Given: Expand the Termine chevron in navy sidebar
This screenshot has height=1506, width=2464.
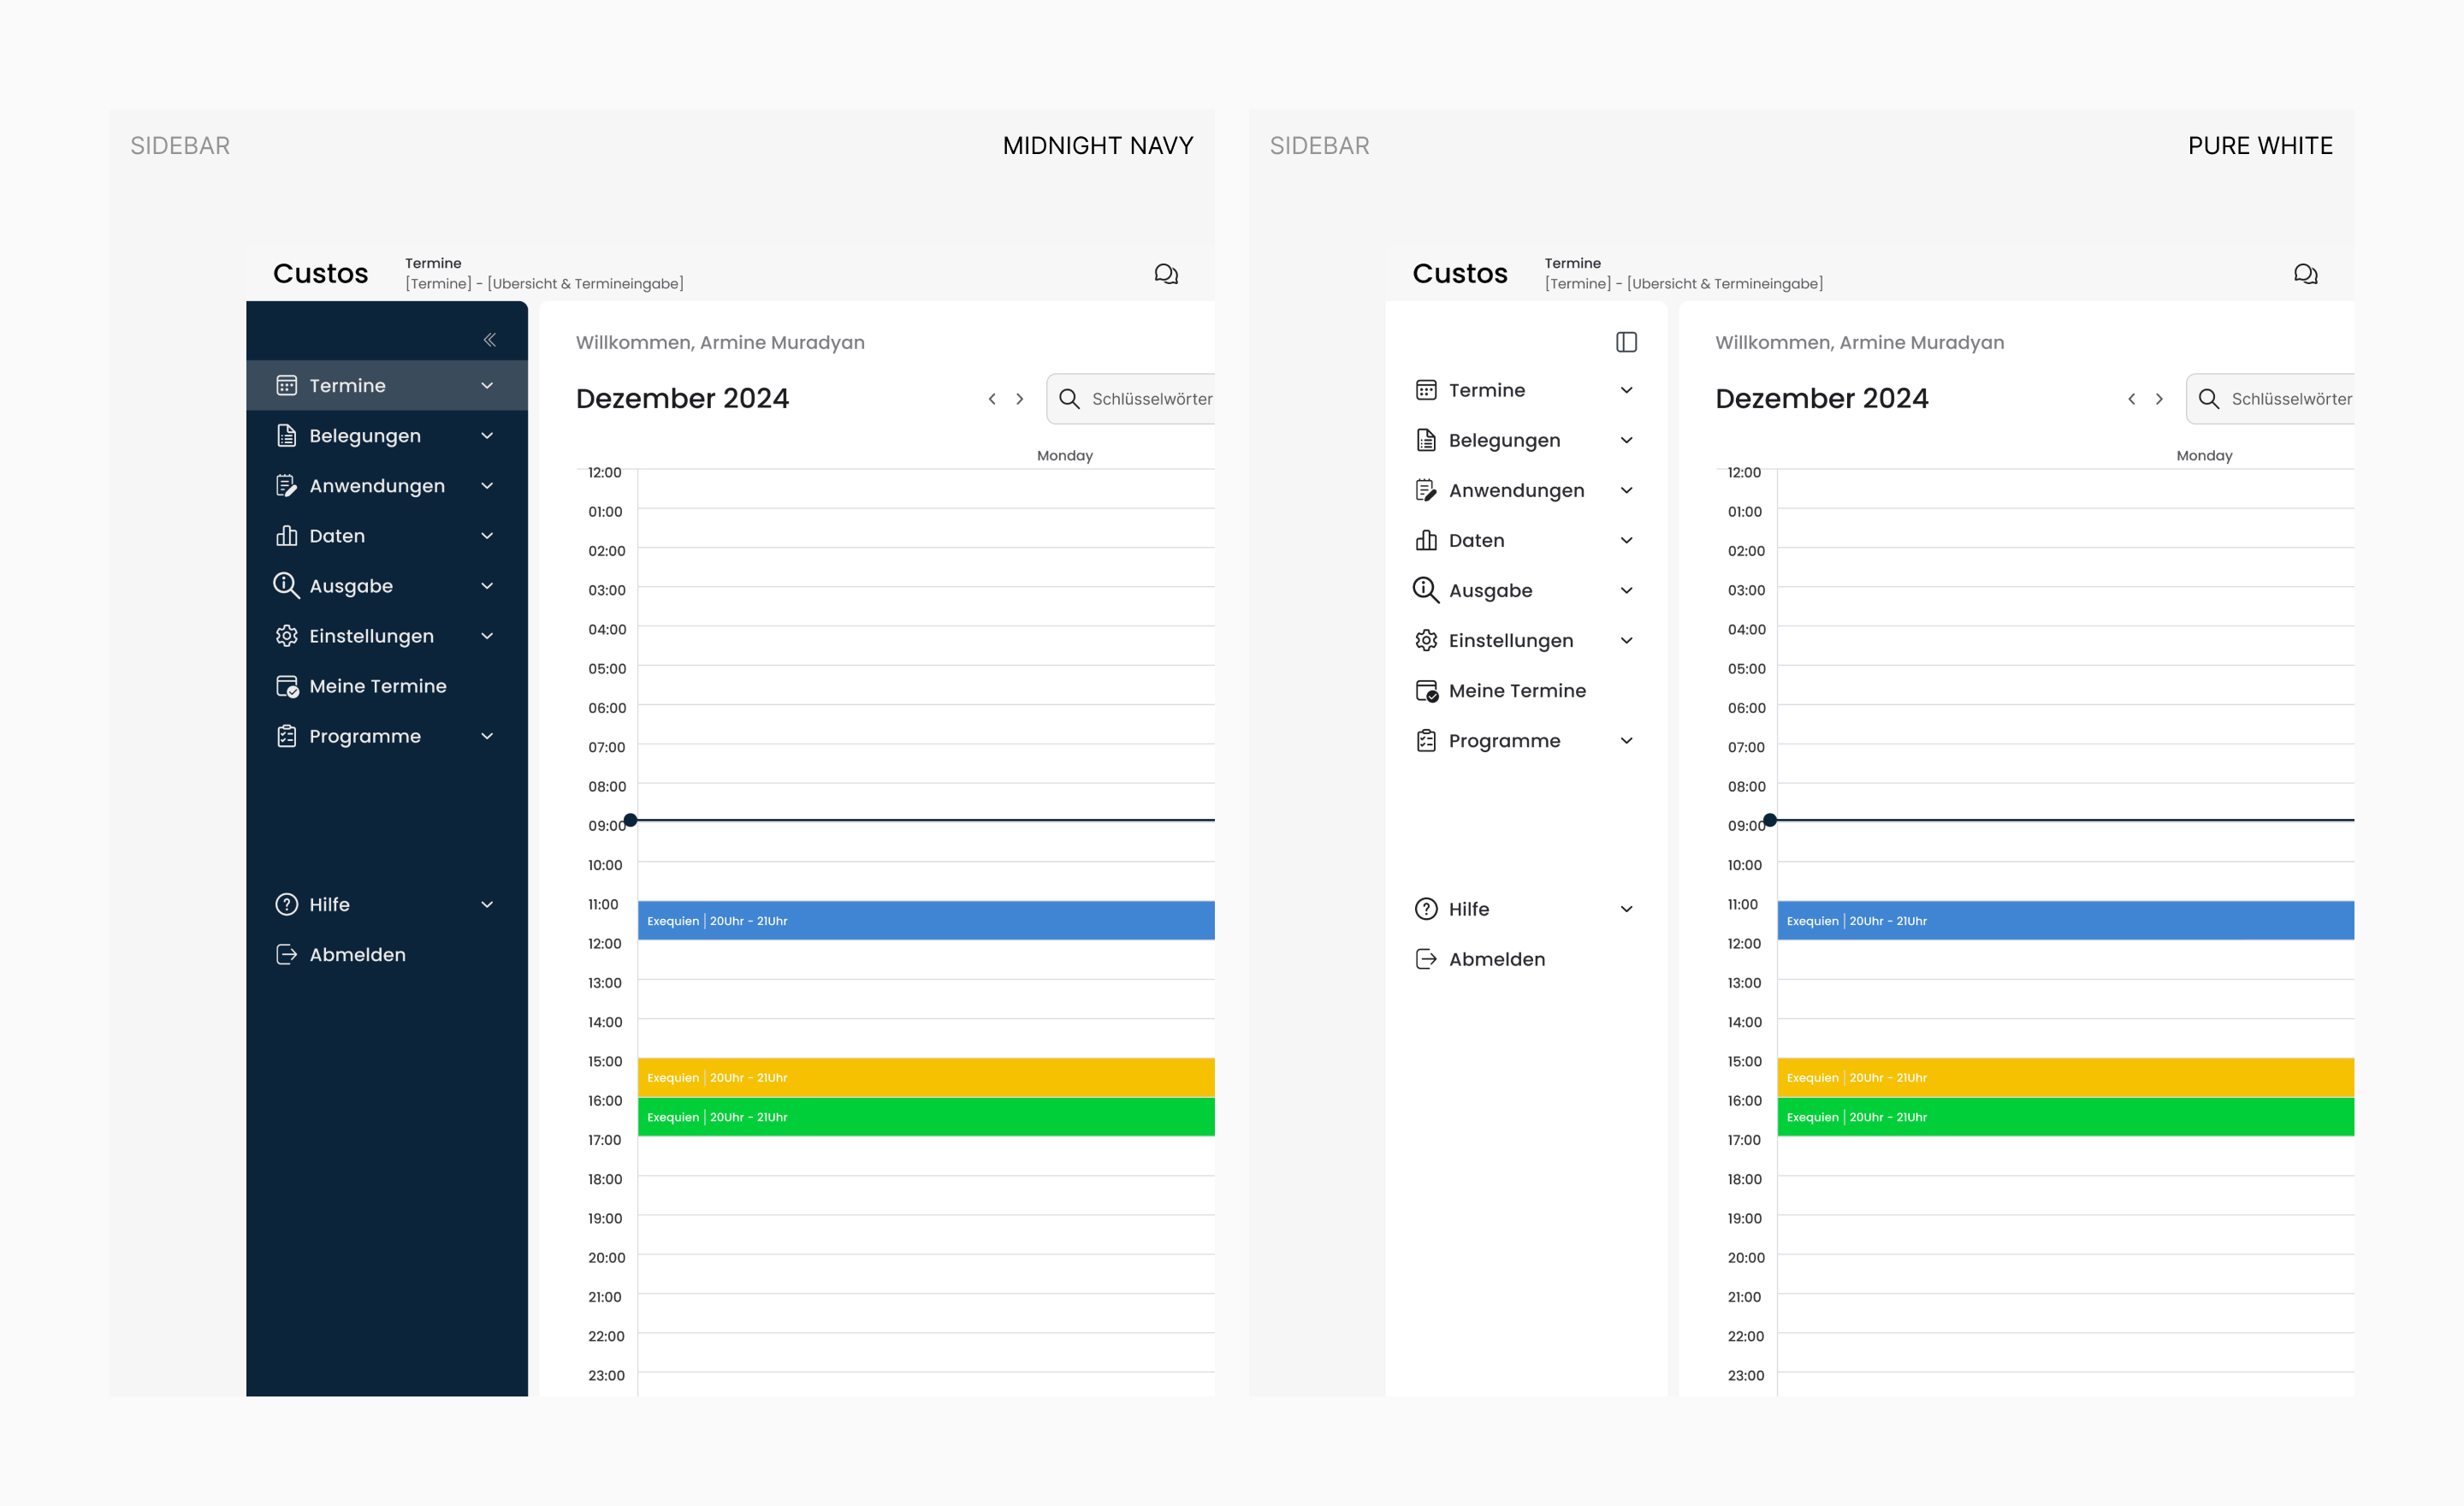Looking at the screenshot, I should tap(487, 386).
